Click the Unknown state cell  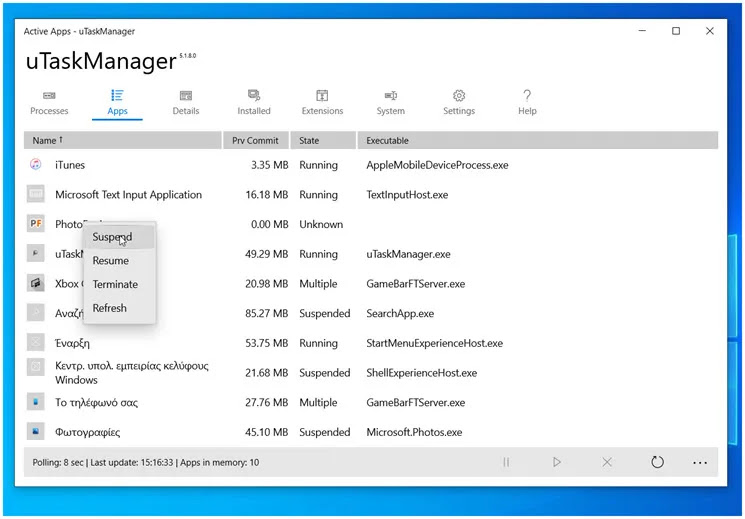tap(321, 224)
